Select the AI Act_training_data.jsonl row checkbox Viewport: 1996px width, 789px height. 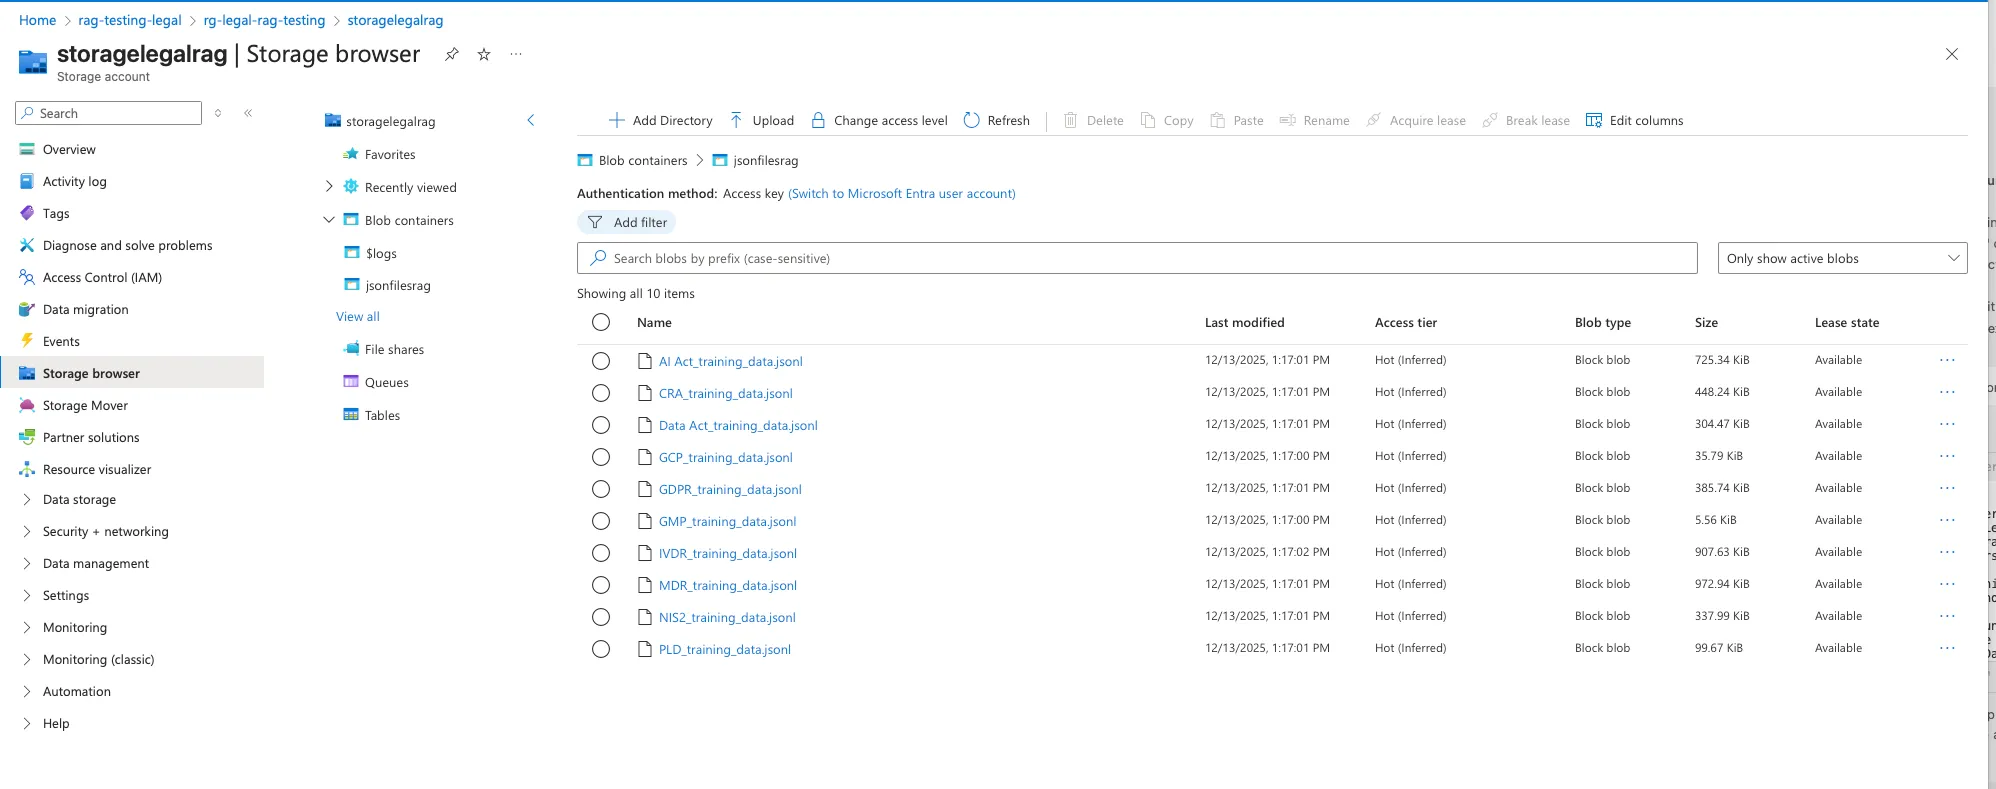pos(601,361)
